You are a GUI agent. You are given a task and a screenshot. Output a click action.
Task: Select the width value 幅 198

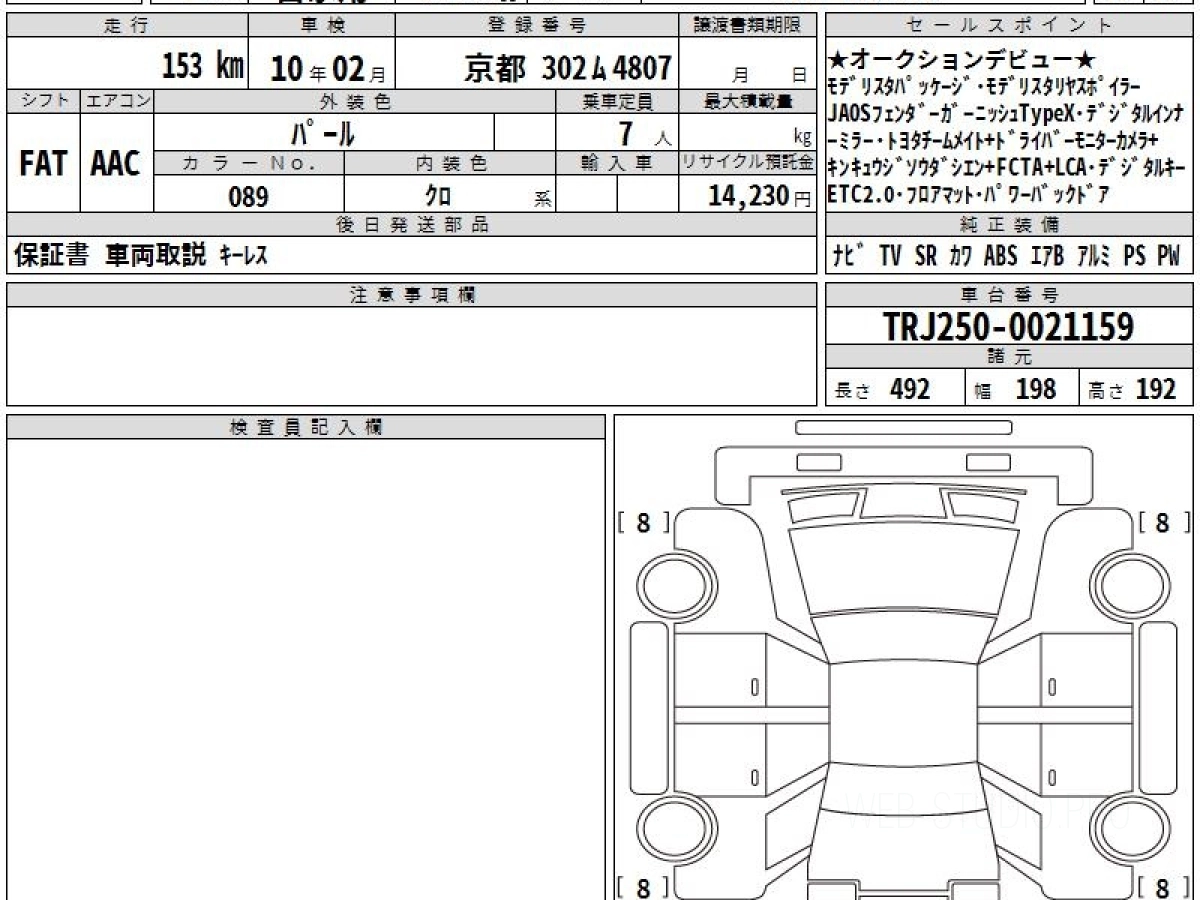point(1015,390)
